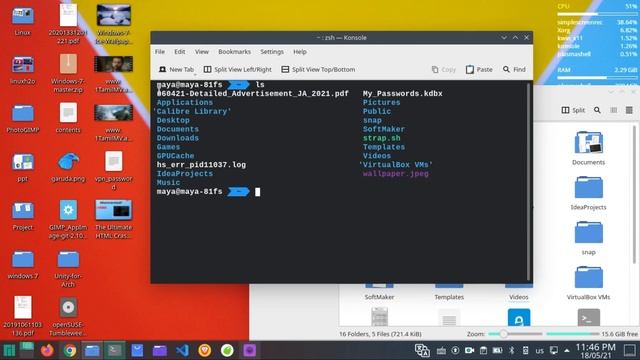Click the search icon in Dolphin toolbar
The width and height of the screenshot is (640, 360).
597,110
